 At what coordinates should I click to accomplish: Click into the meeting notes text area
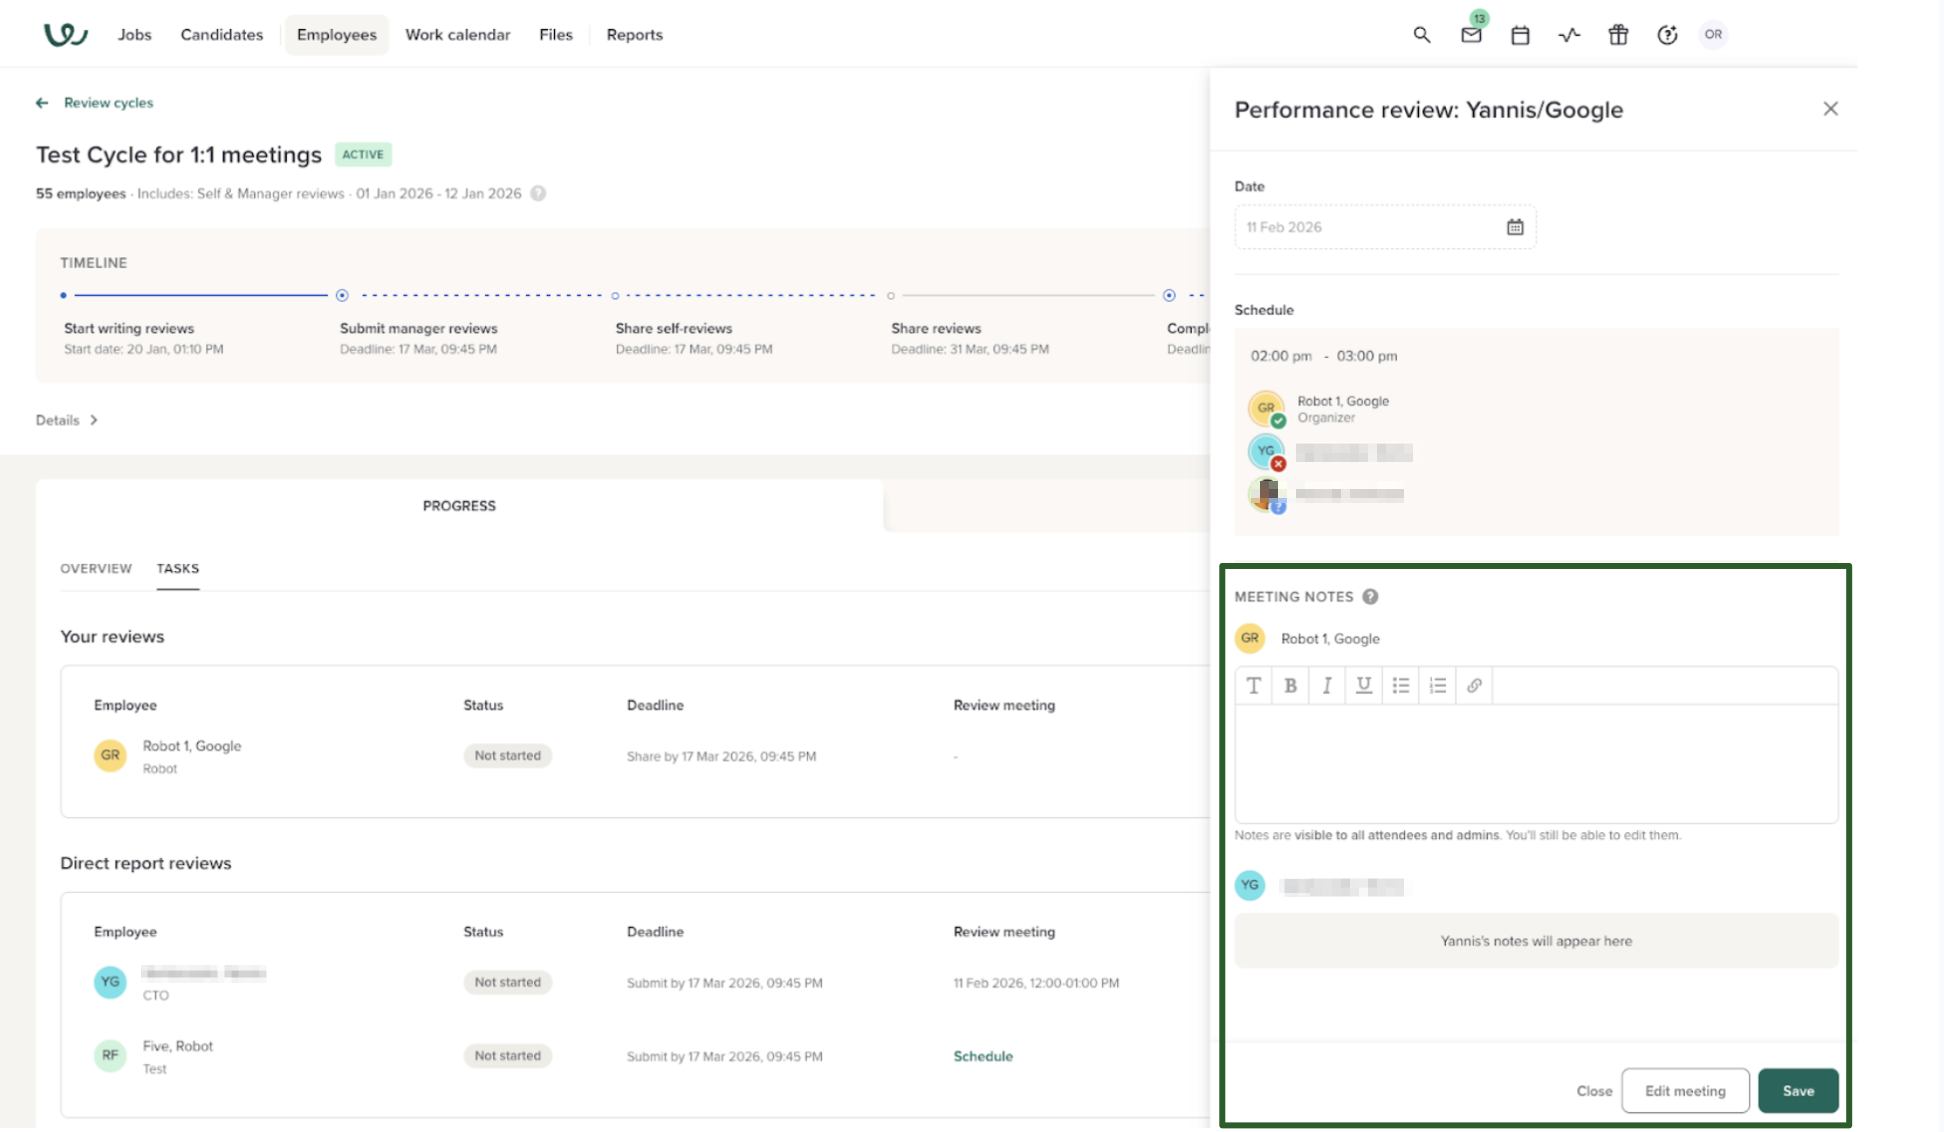(1535, 762)
